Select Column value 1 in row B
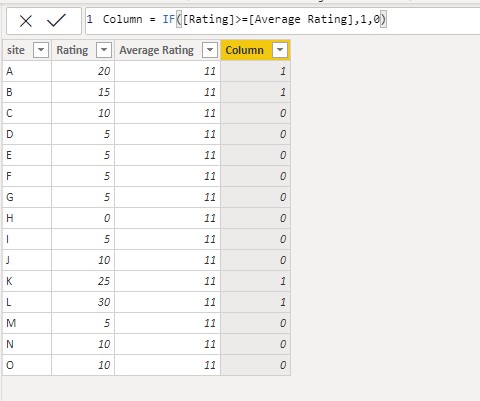 pyautogui.click(x=255, y=92)
